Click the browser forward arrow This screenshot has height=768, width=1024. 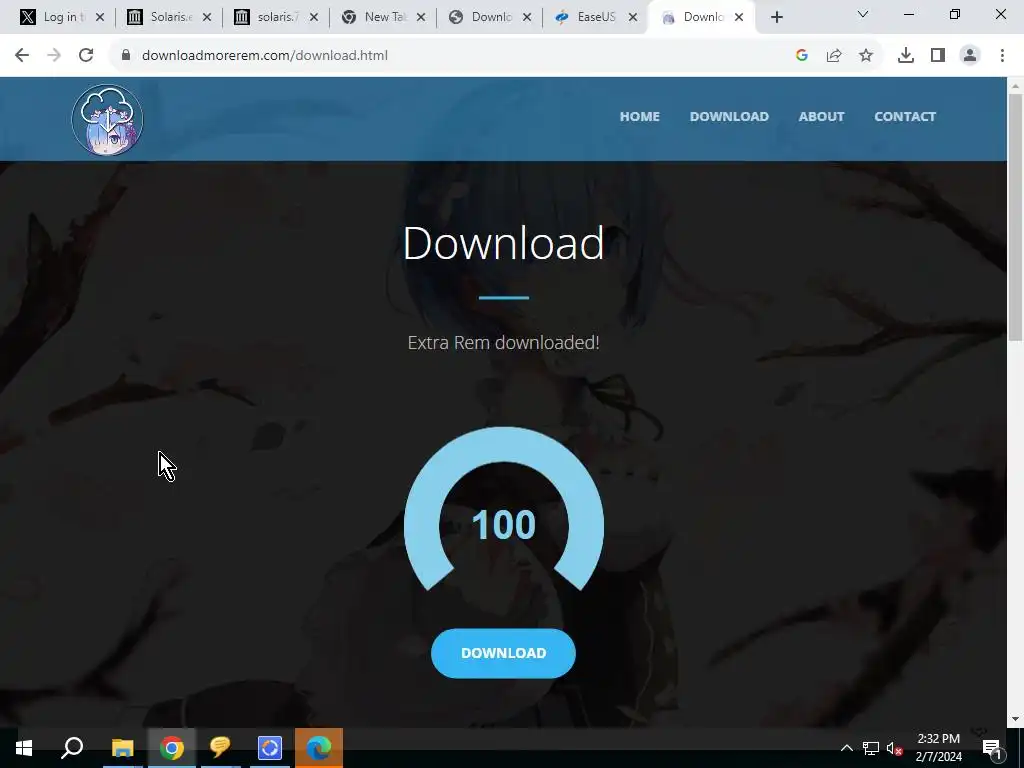(54, 56)
